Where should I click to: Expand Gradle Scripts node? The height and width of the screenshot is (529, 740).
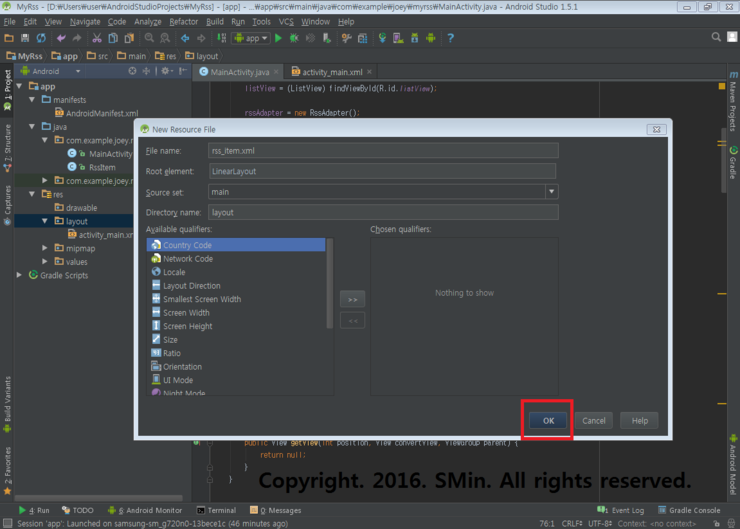(x=19, y=275)
